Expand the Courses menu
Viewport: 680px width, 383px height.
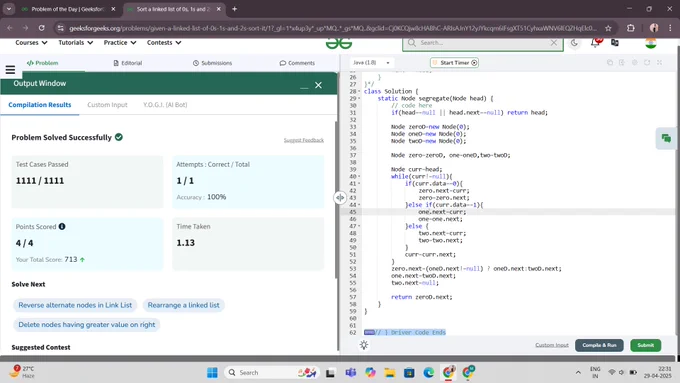(31, 43)
